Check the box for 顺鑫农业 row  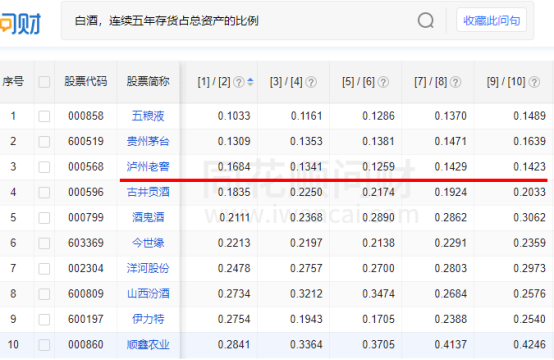pos(44,345)
